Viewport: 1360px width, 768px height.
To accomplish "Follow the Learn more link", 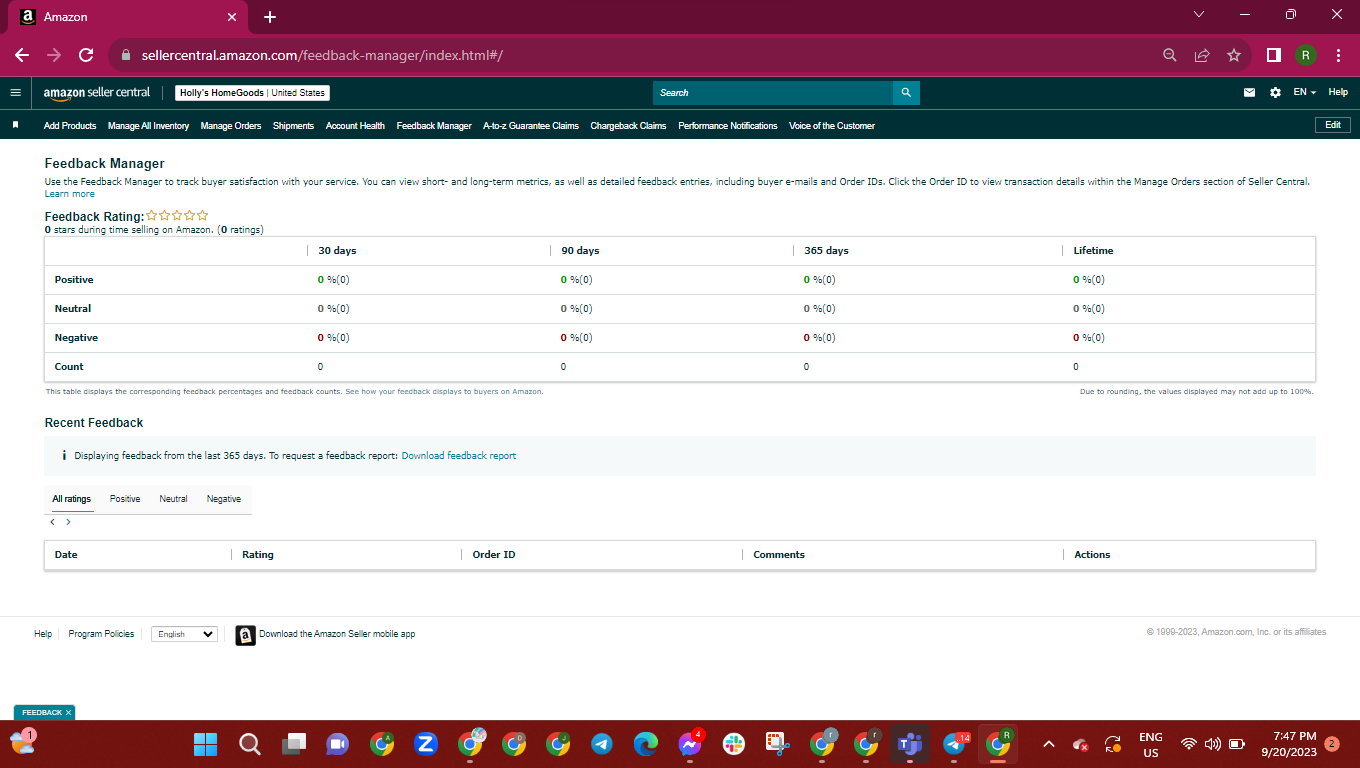I will click(x=70, y=194).
